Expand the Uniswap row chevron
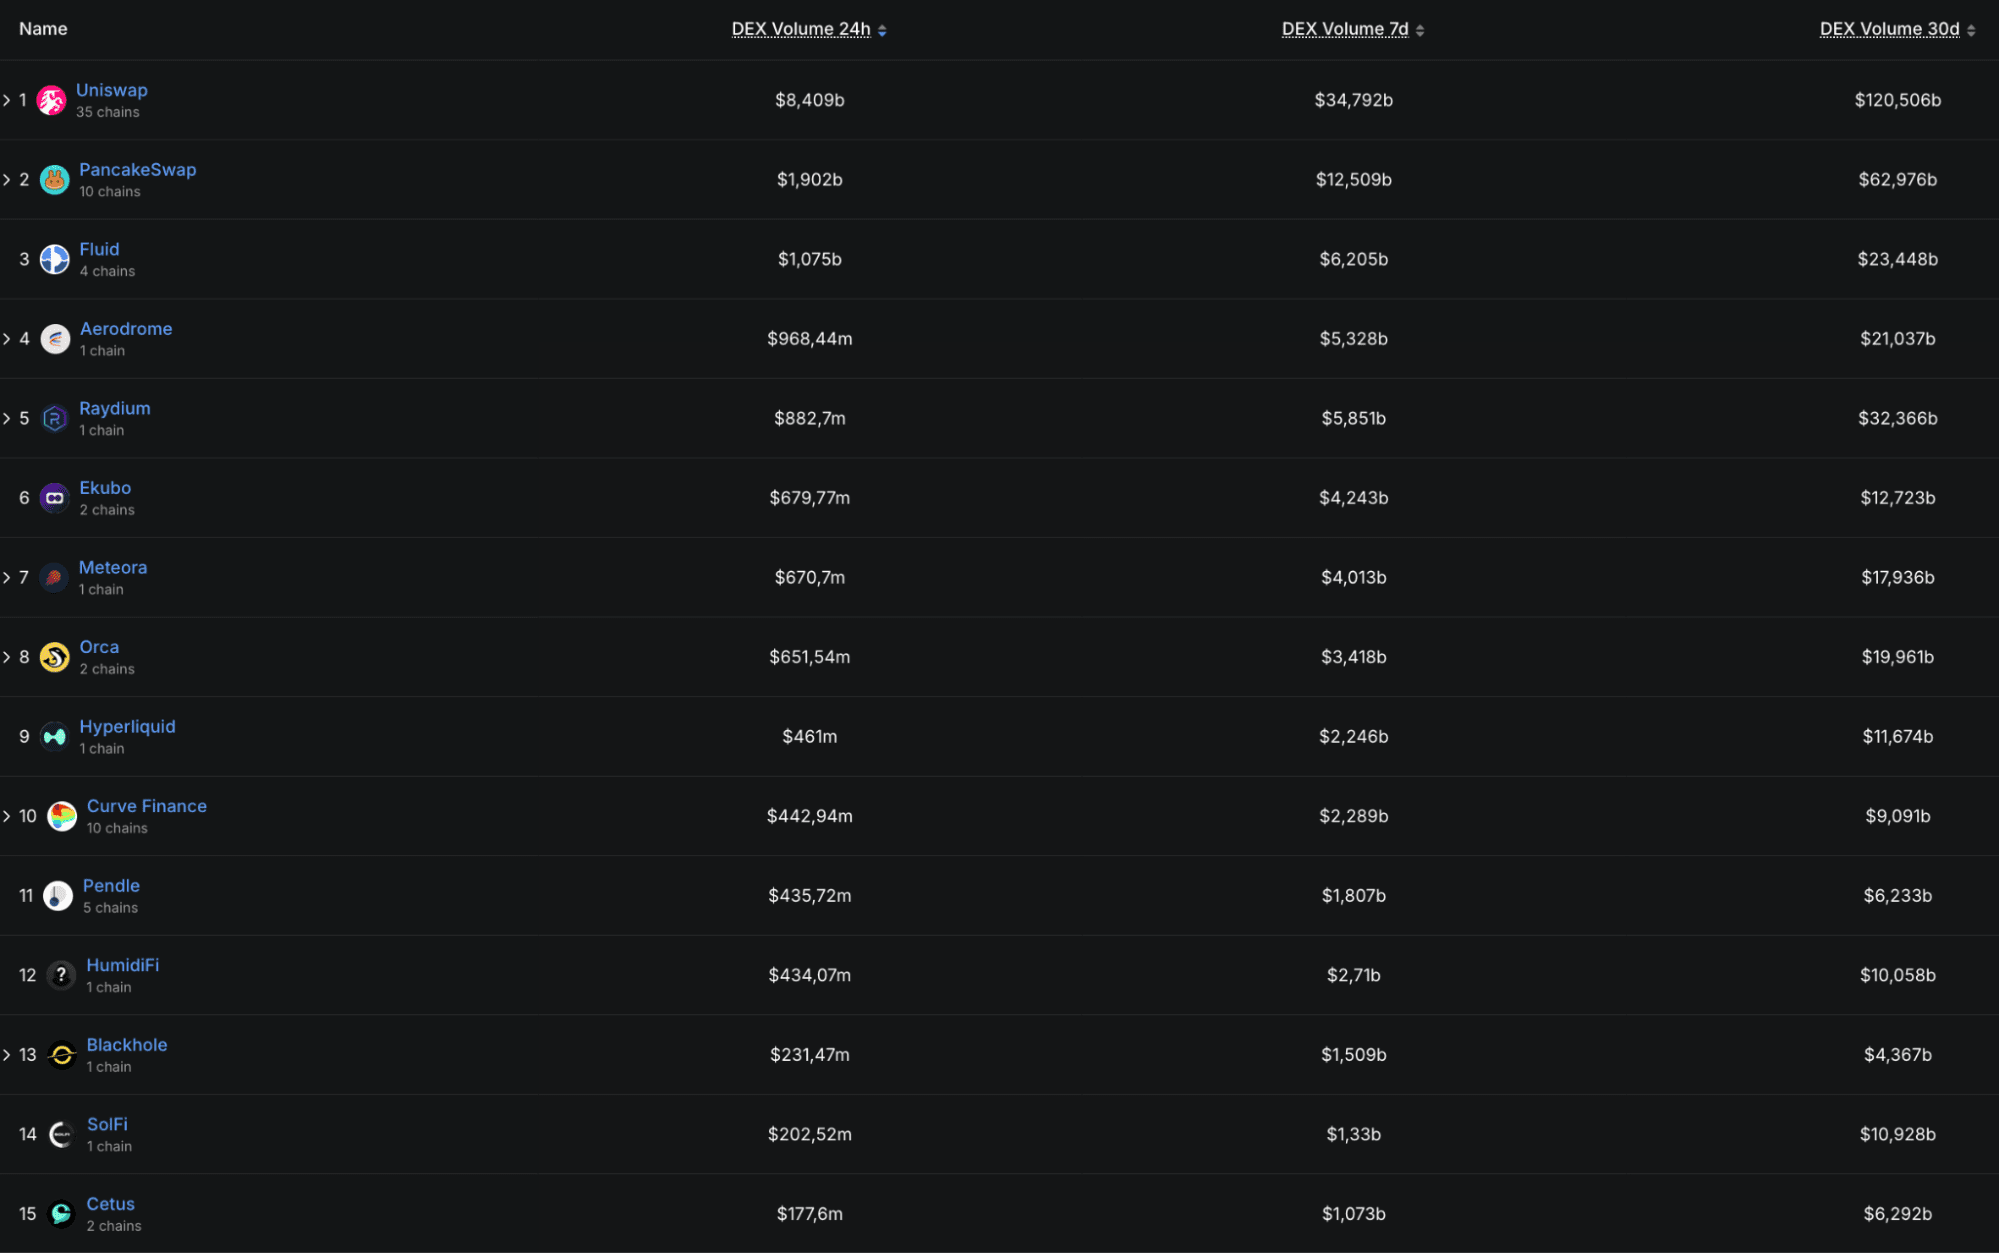Screen dimensions: 1999x1254 [x=7, y=100]
